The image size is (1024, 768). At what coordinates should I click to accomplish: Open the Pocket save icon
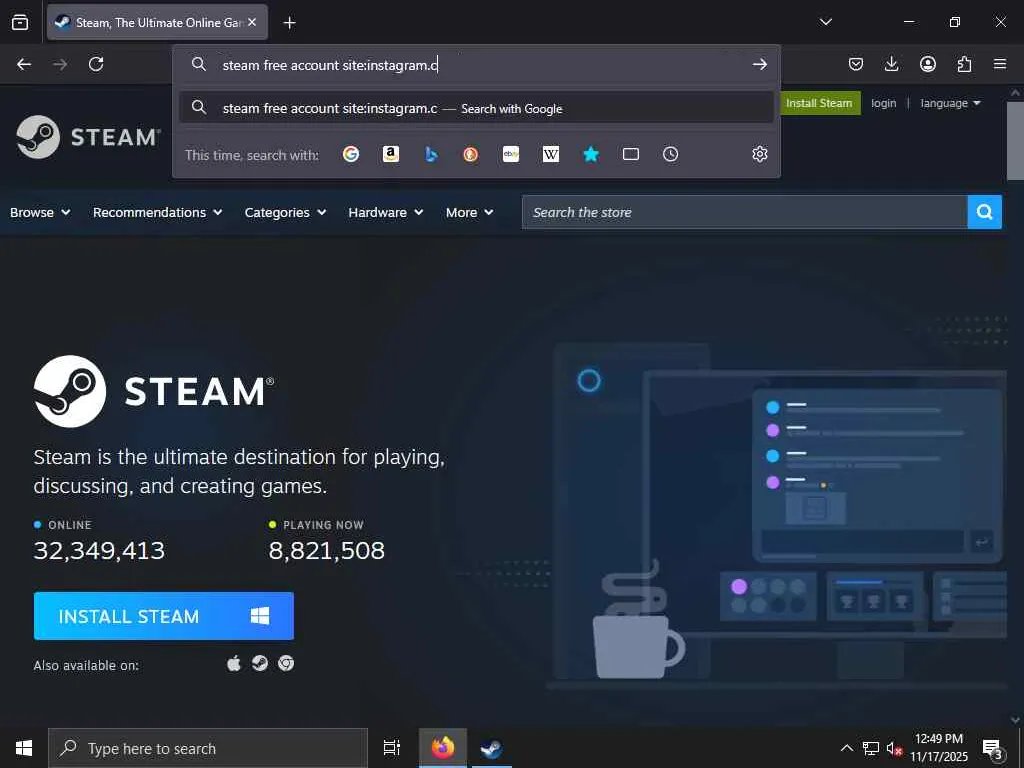pos(856,64)
